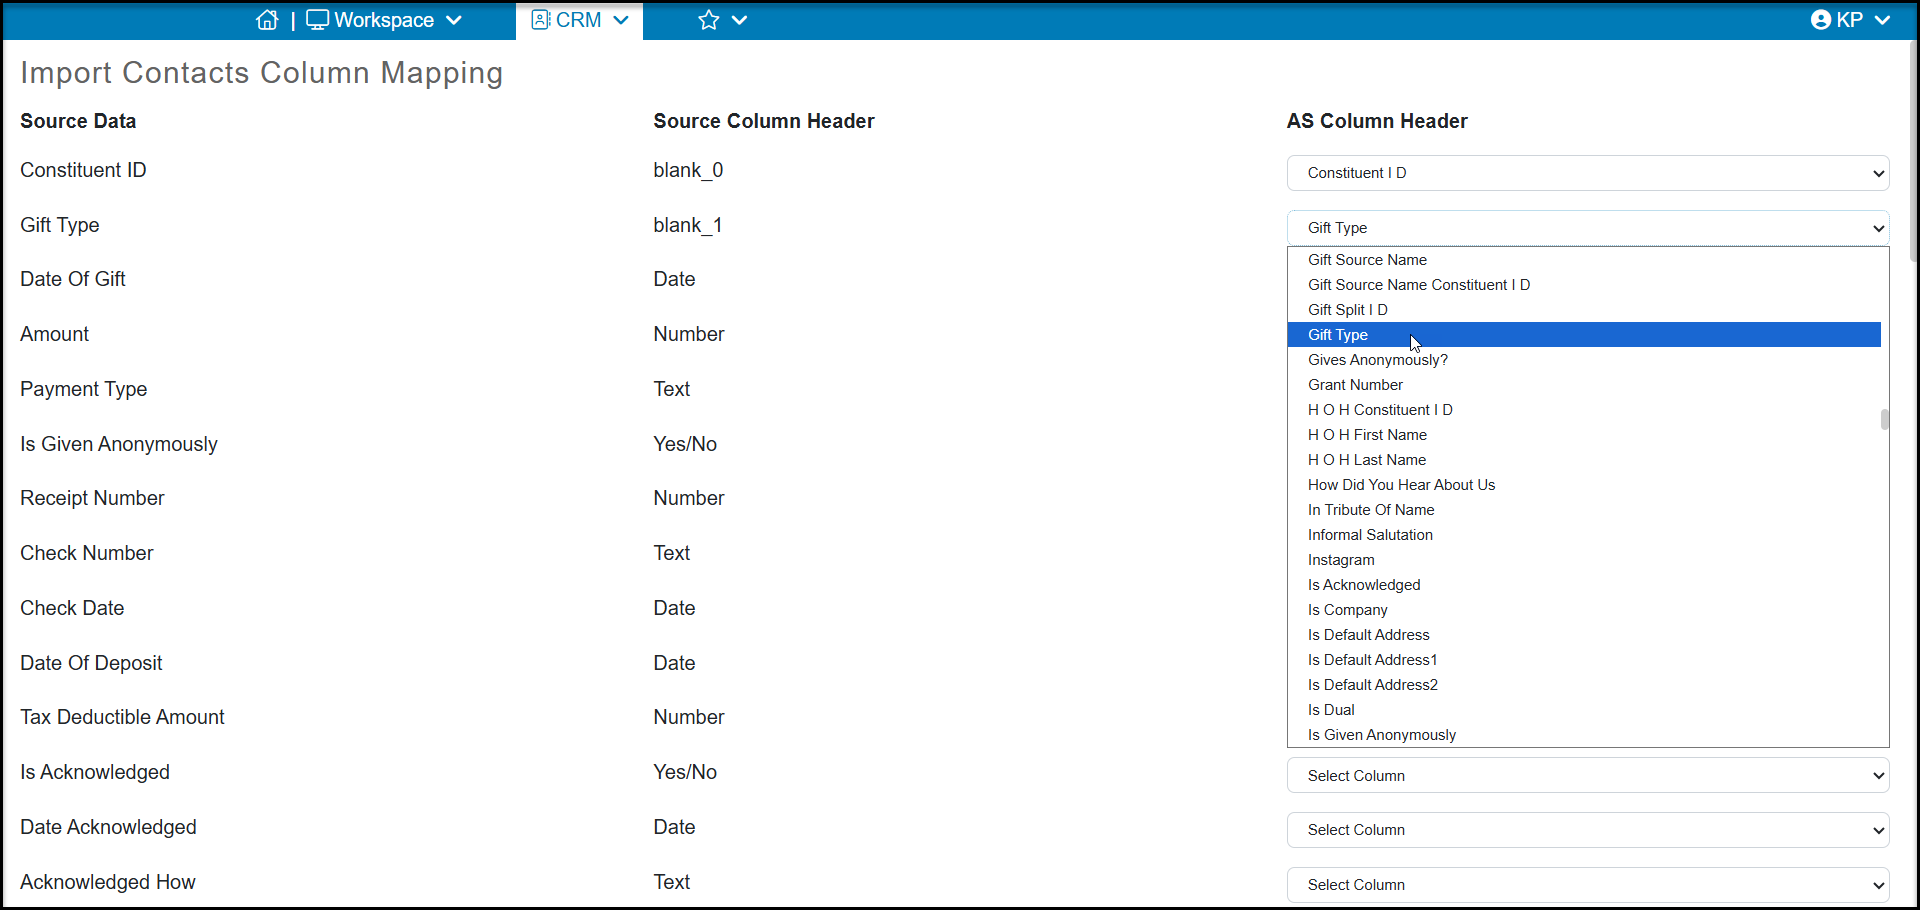This screenshot has height=910, width=1920.
Task: Expand the CRM menu chevron
Action: coord(621,20)
